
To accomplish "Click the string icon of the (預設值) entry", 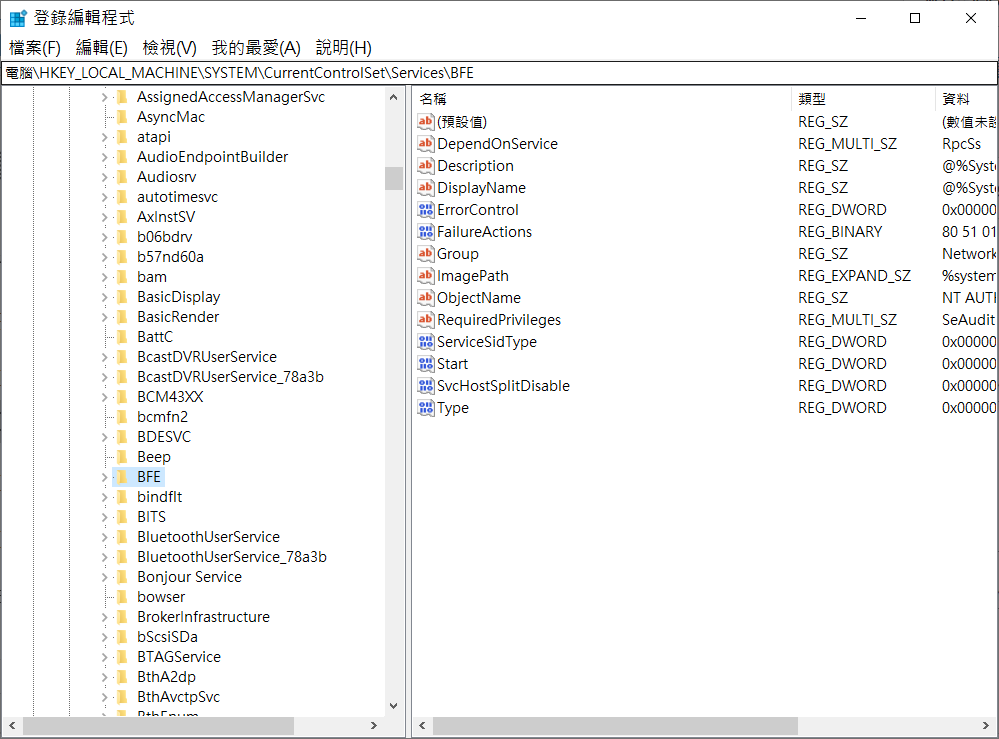I will [x=426, y=121].
